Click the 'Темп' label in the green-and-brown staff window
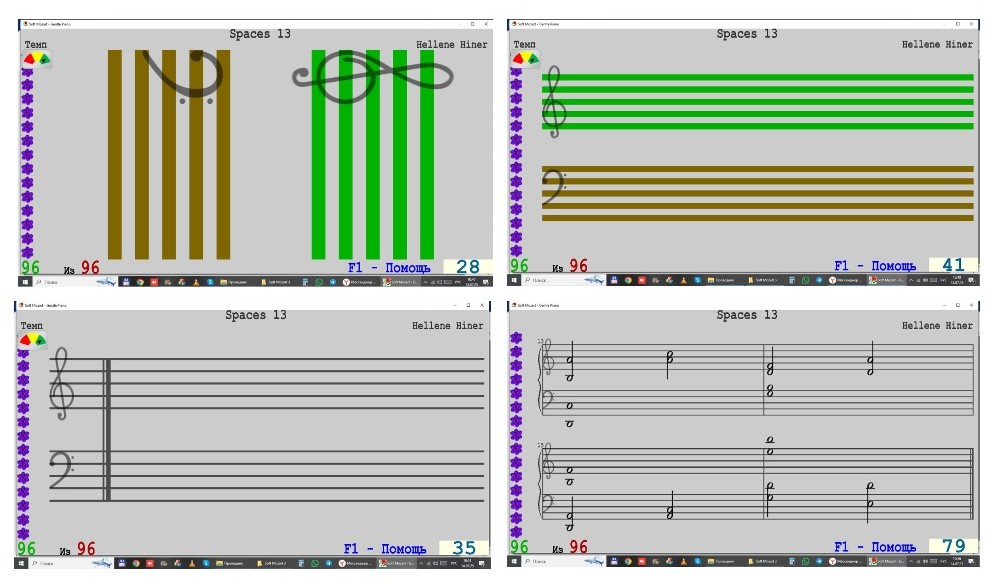 pos(524,44)
